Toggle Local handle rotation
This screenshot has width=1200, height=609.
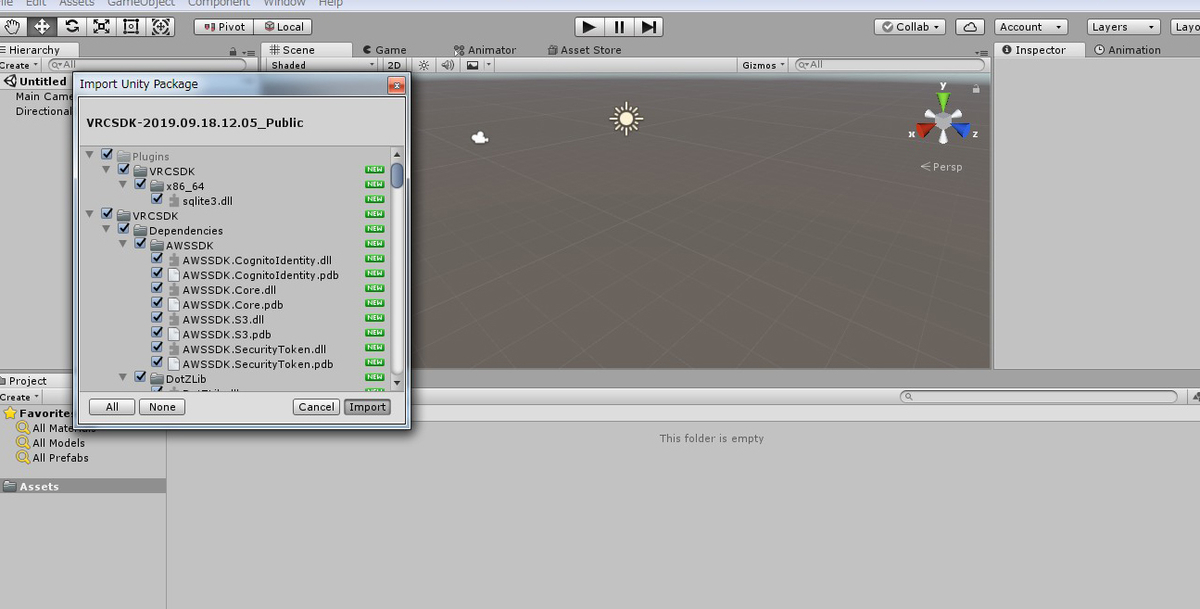(x=283, y=27)
